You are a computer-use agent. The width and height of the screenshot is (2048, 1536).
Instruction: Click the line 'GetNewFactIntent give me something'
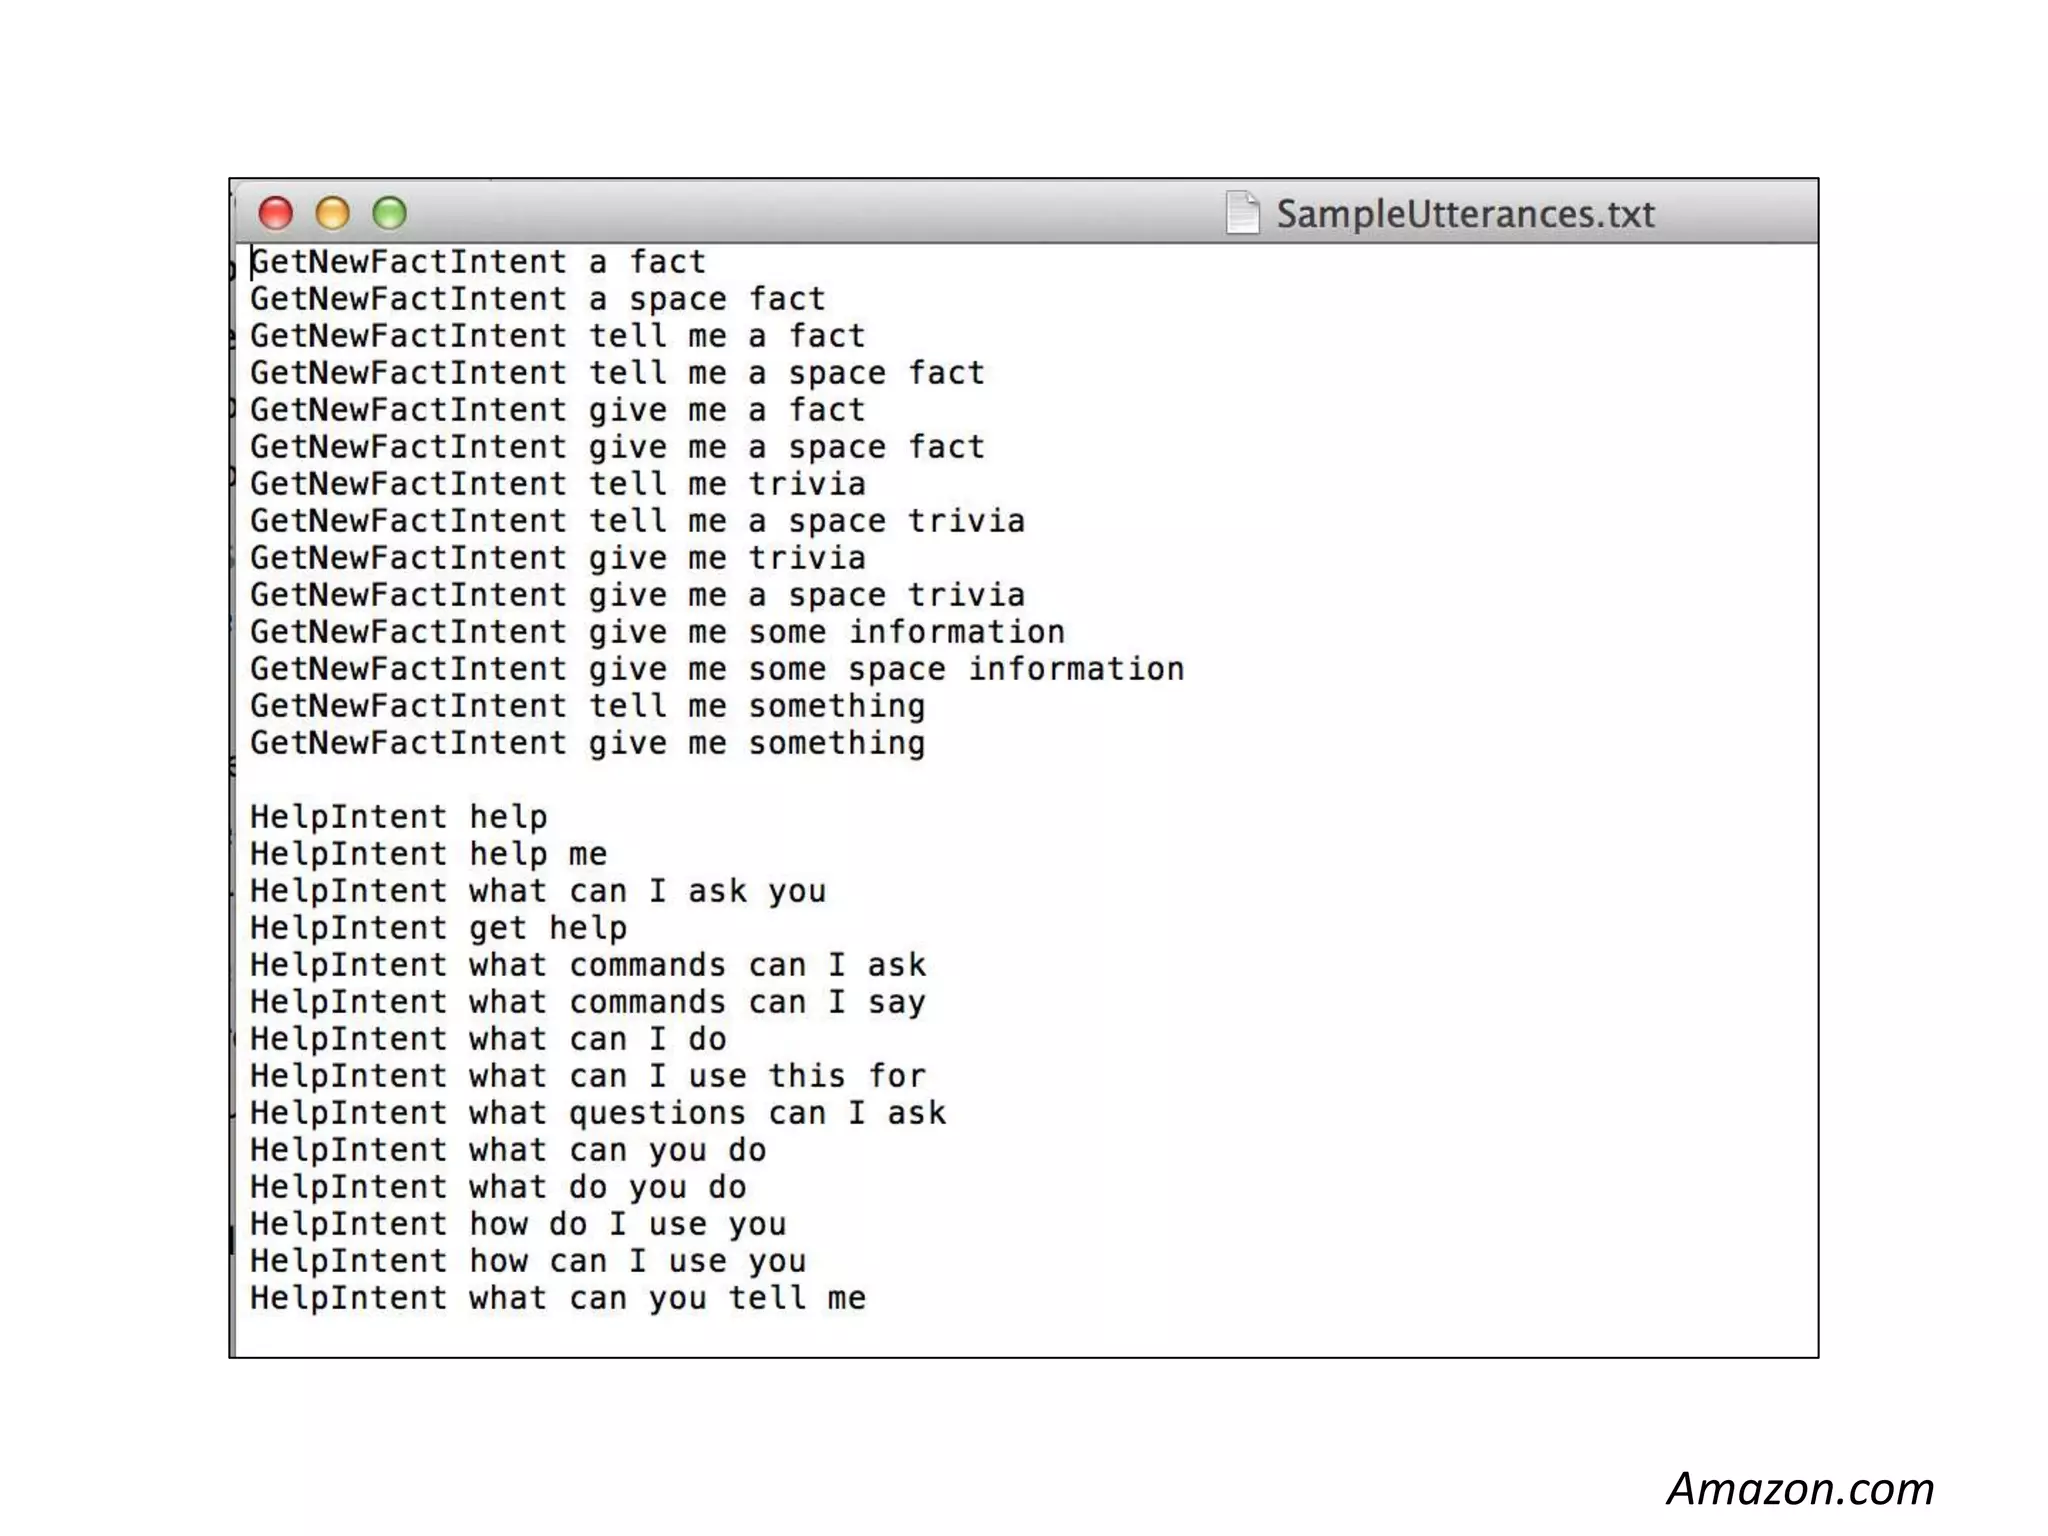587,743
